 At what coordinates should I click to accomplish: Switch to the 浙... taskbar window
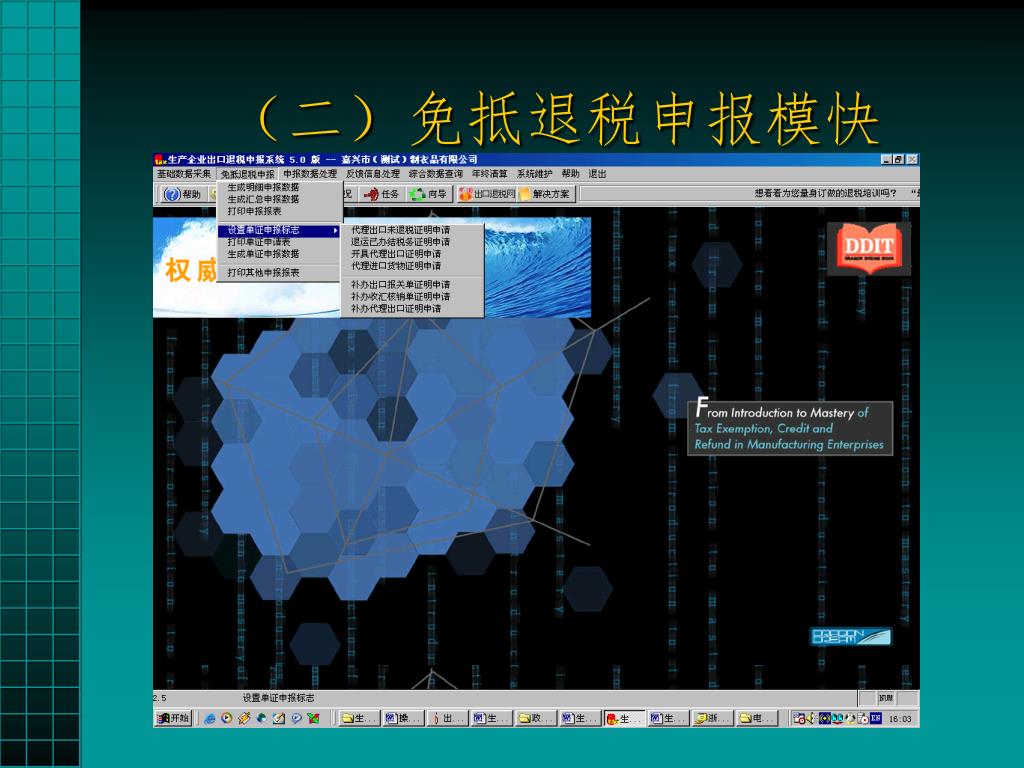712,718
